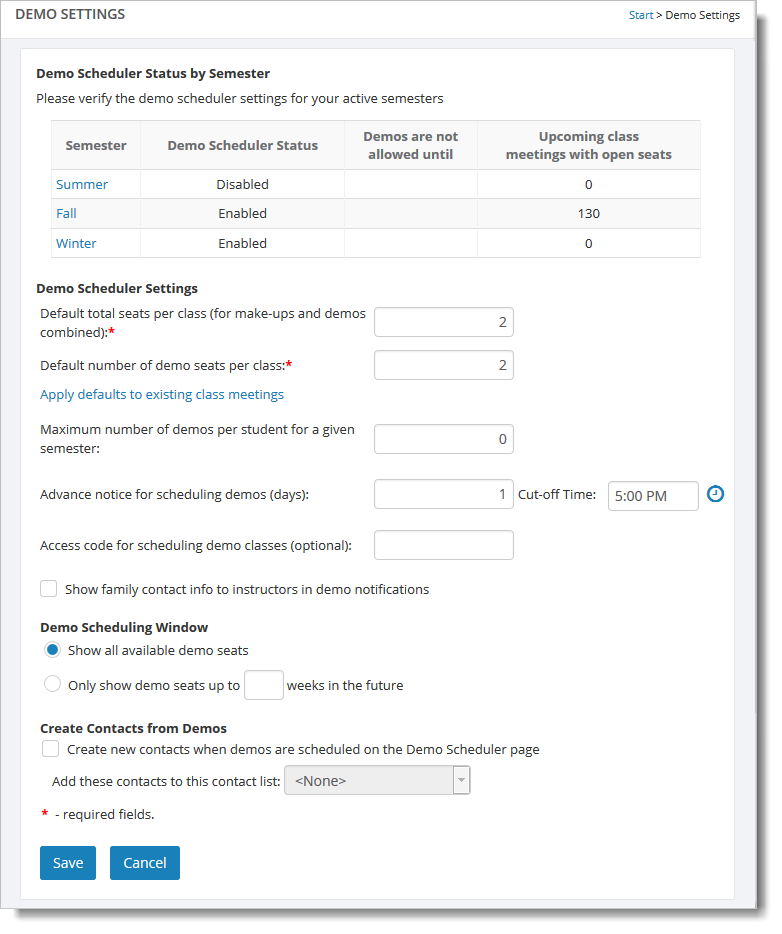Click the default total seats per class field
The width and height of the screenshot is (782, 934).
click(x=443, y=322)
